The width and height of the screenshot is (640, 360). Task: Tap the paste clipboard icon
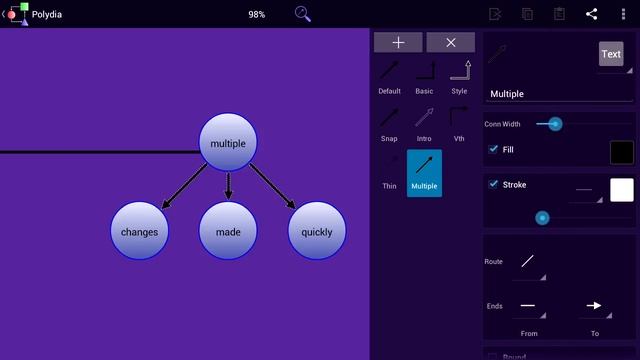click(x=559, y=14)
